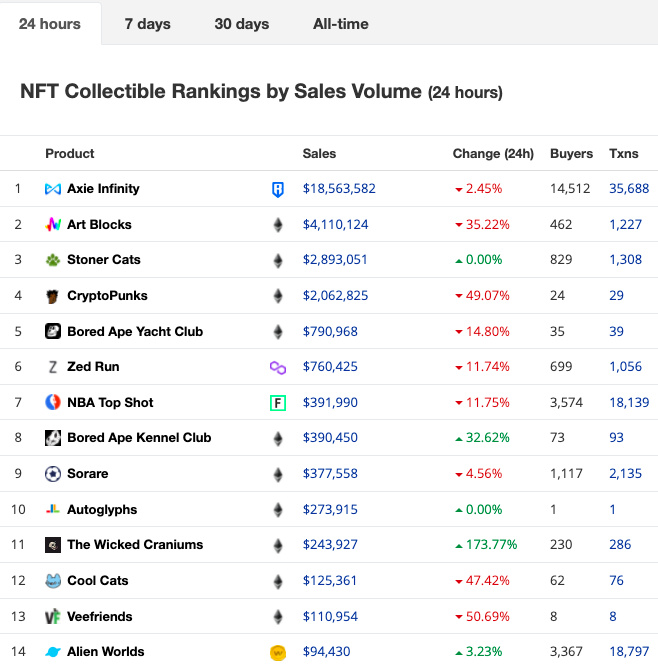The width and height of the screenshot is (658, 668).
Task: Click the Axie Infinity logo icon
Action: coord(53,189)
